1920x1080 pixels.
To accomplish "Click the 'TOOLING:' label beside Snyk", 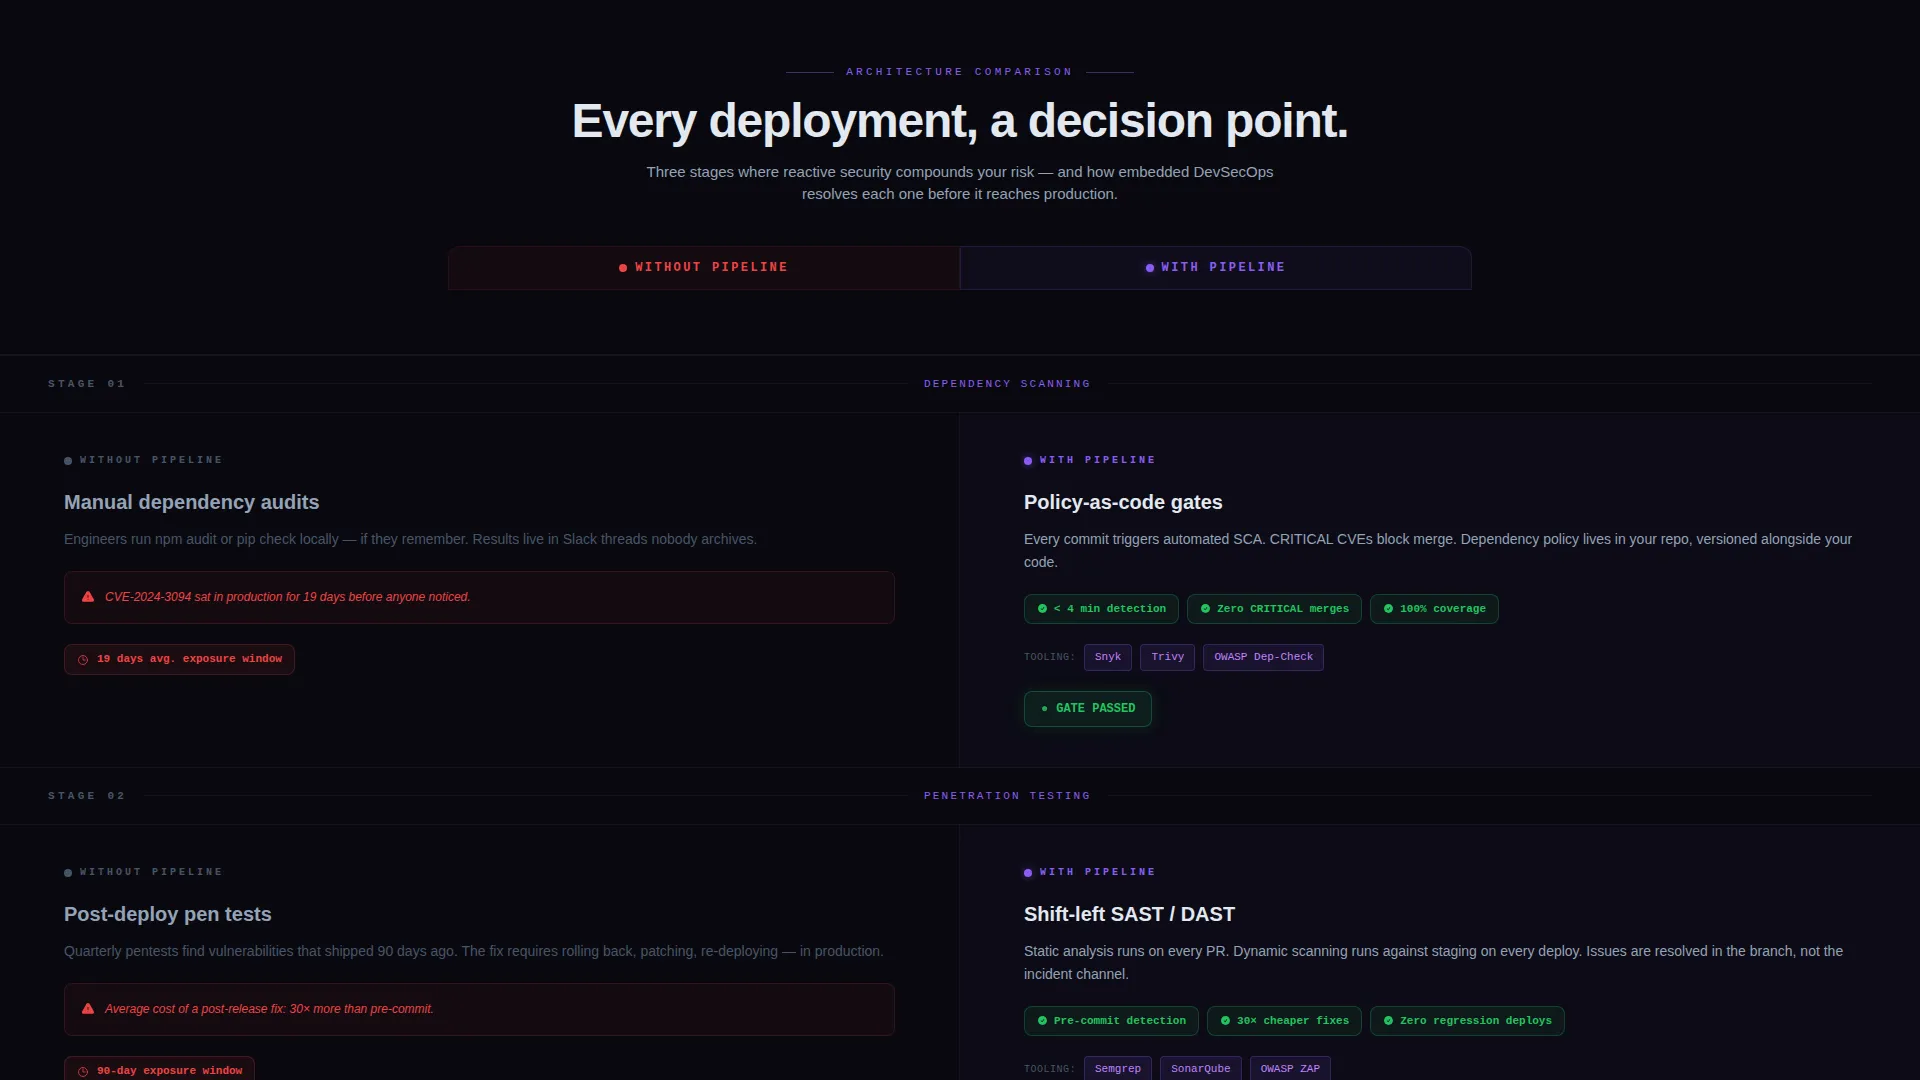I will (x=1049, y=657).
